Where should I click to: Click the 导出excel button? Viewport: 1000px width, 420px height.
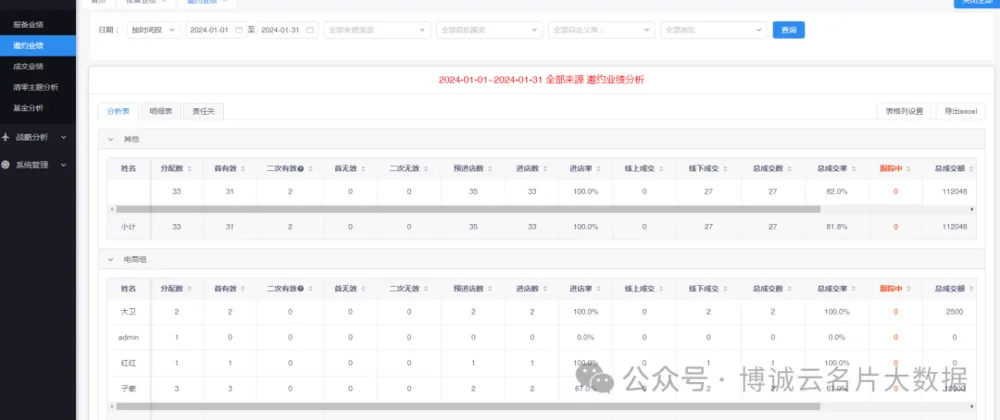pyautogui.click(x=960, y=111)
